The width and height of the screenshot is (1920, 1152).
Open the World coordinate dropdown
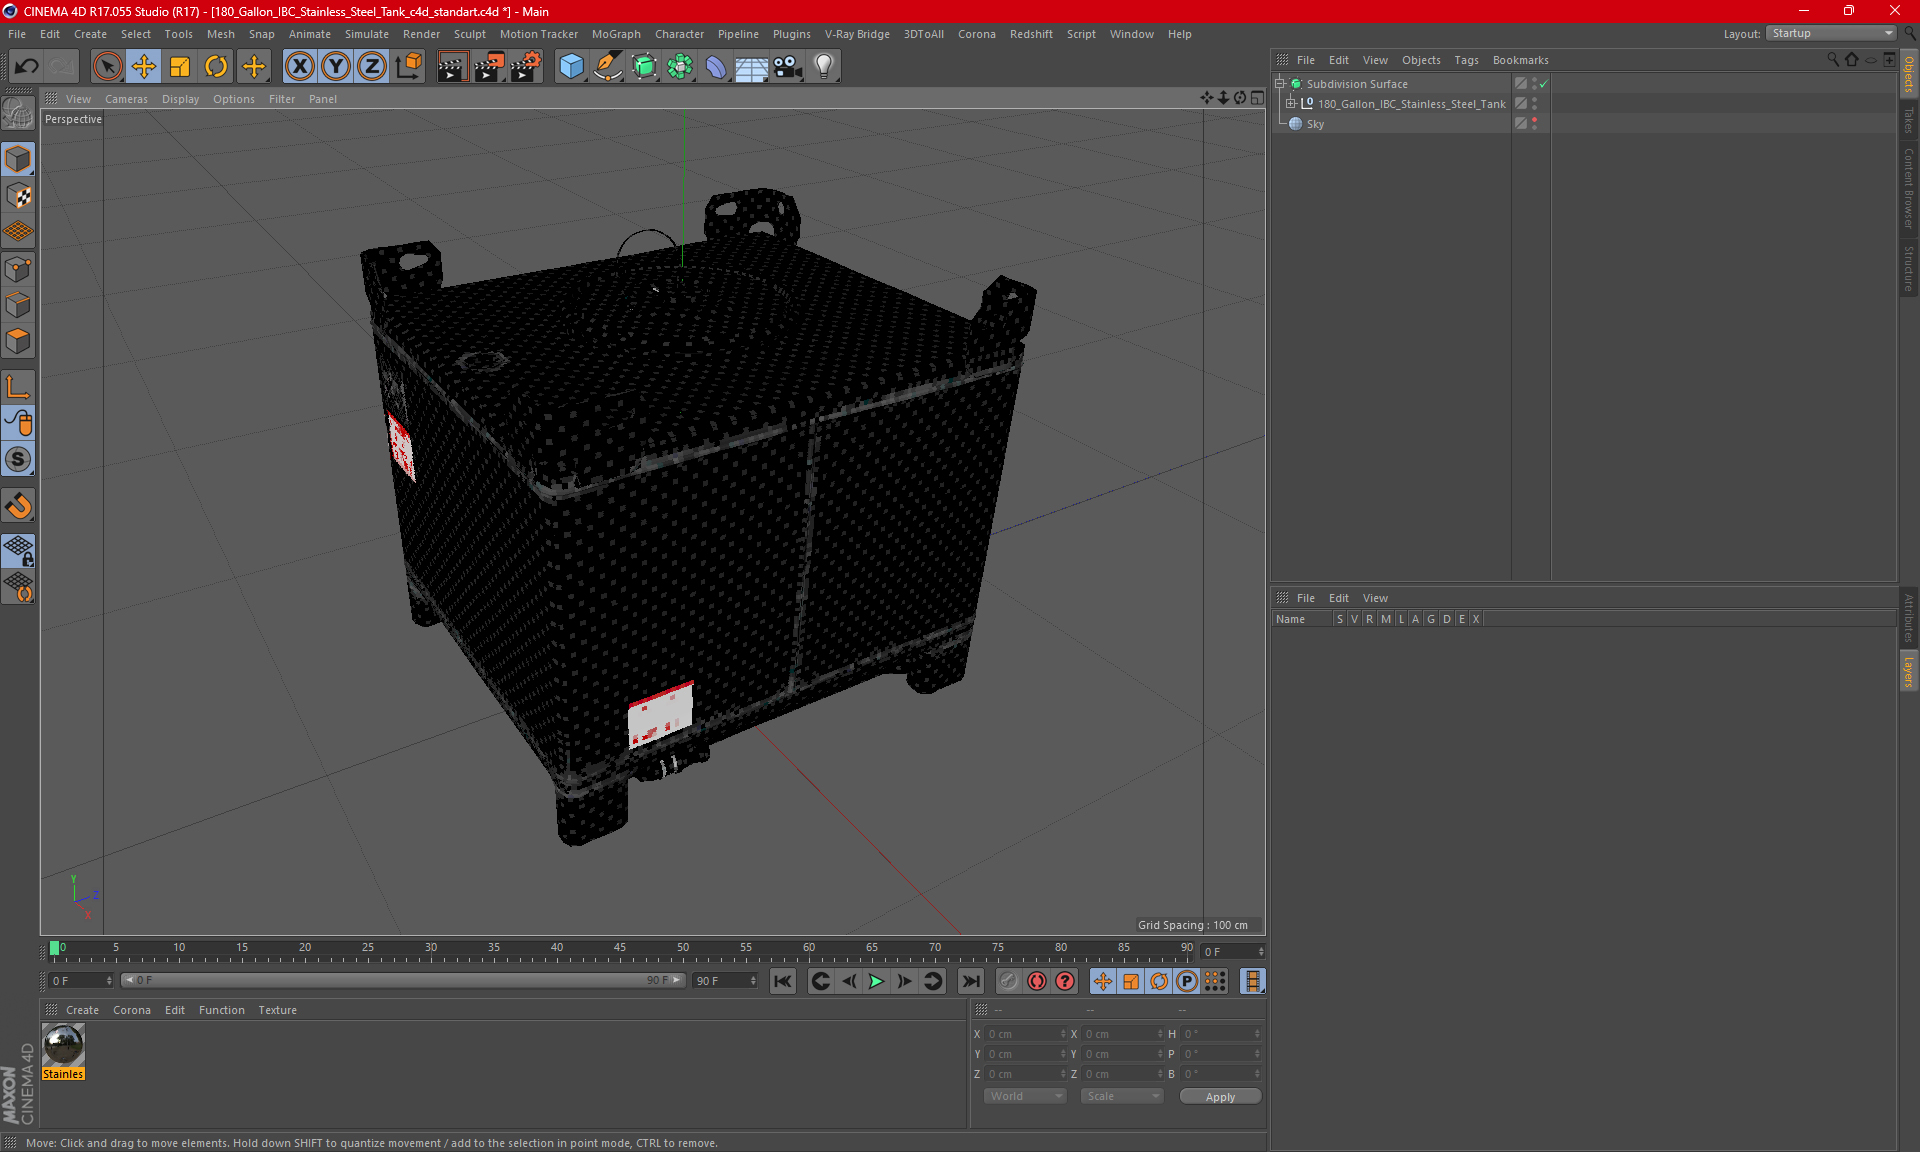tap(1025, 1096)
